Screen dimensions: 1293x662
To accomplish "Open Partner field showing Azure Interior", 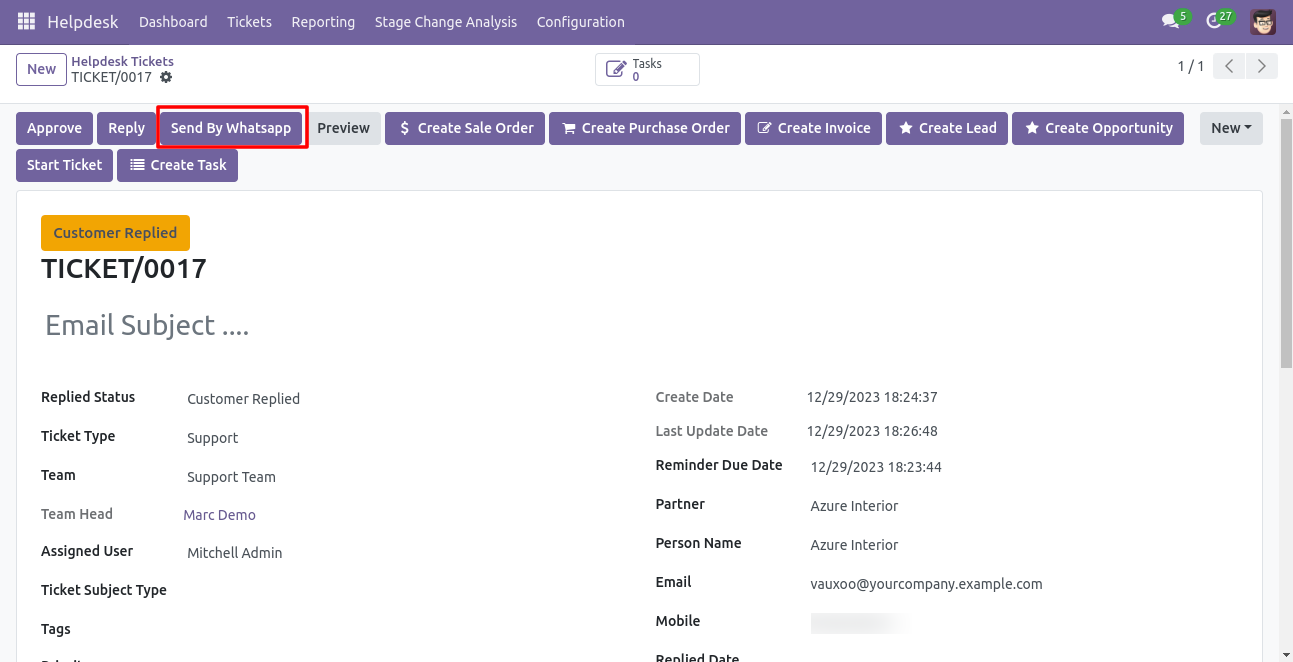I will point(1022,506).
